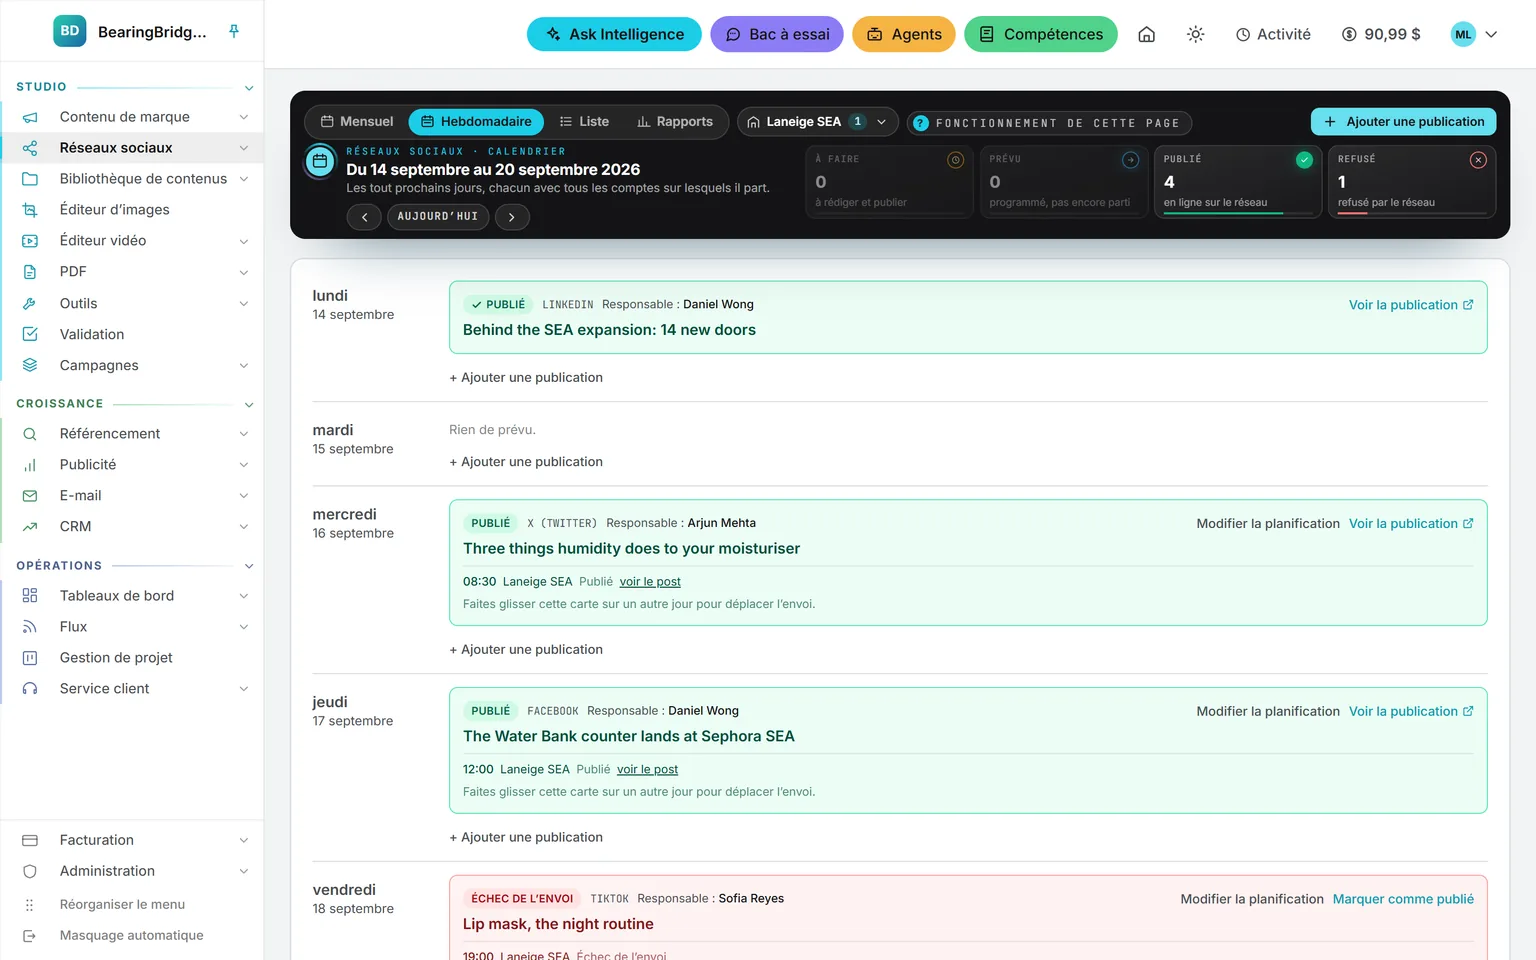The width and height of the screenshot is (1536, 960).
Task: Open the Activité panel in top bar
Action: pyautogui.click(x=1273, y=34)
